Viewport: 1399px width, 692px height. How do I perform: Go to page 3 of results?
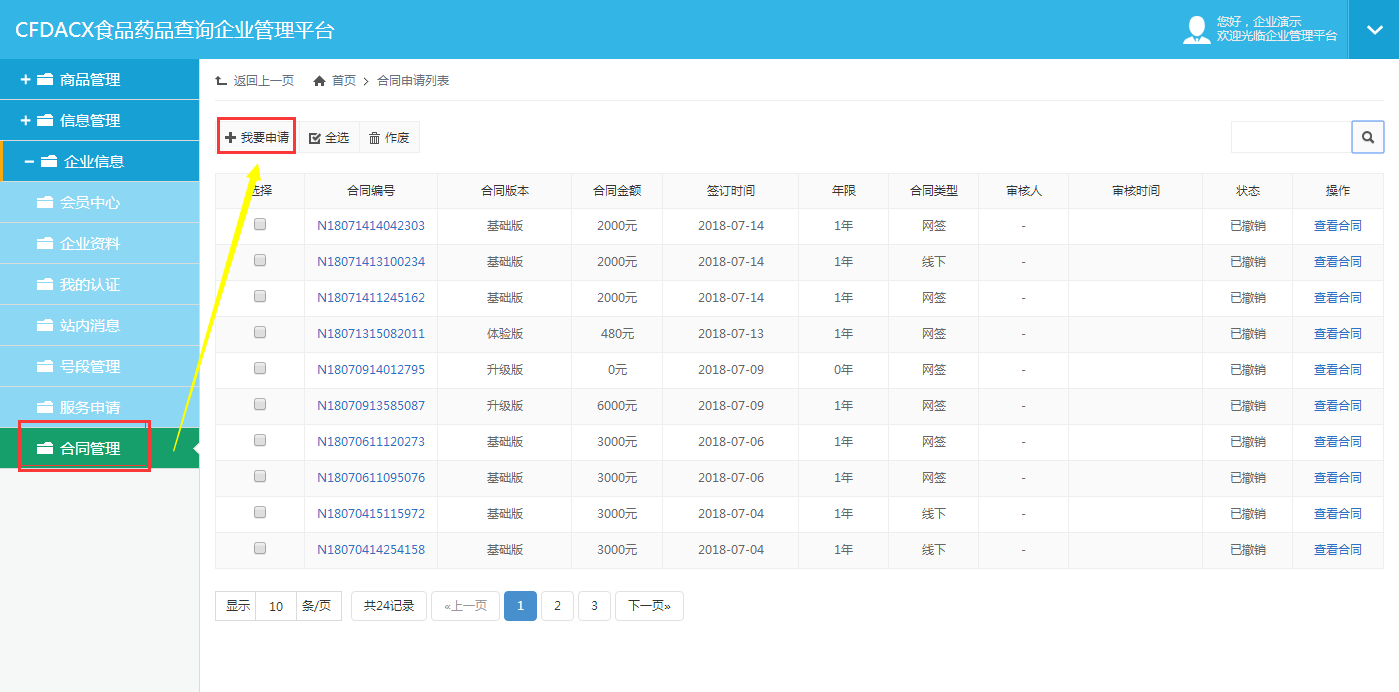coord(594,606)
